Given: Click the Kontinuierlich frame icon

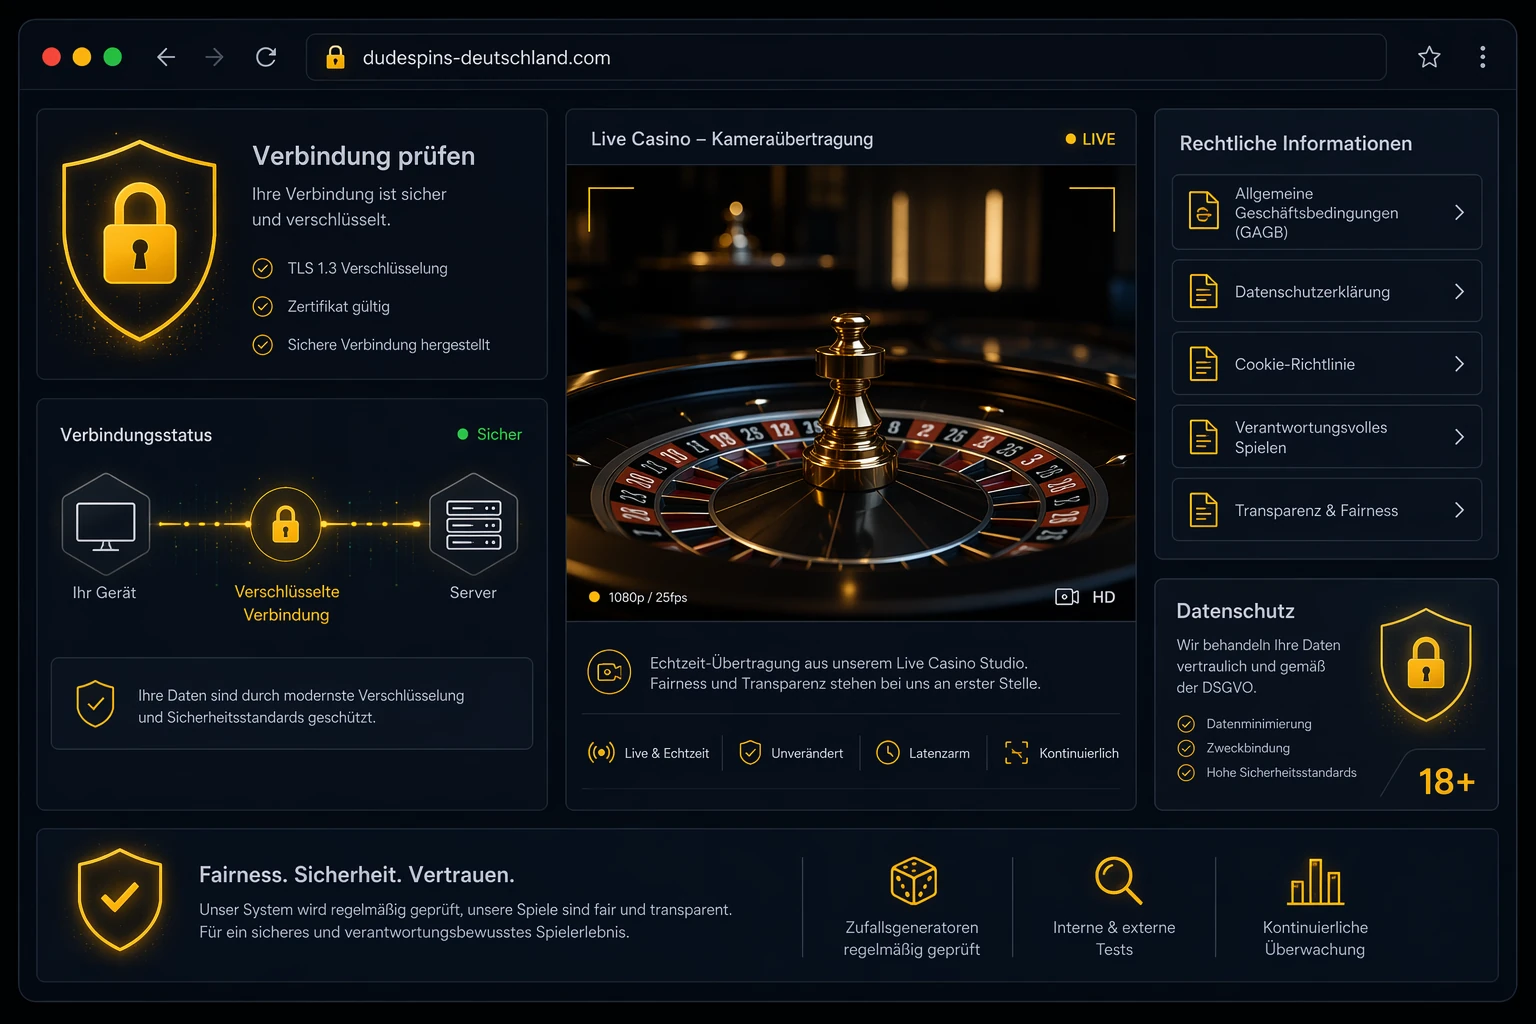Looking at the screenshot, I should 1016,753.
